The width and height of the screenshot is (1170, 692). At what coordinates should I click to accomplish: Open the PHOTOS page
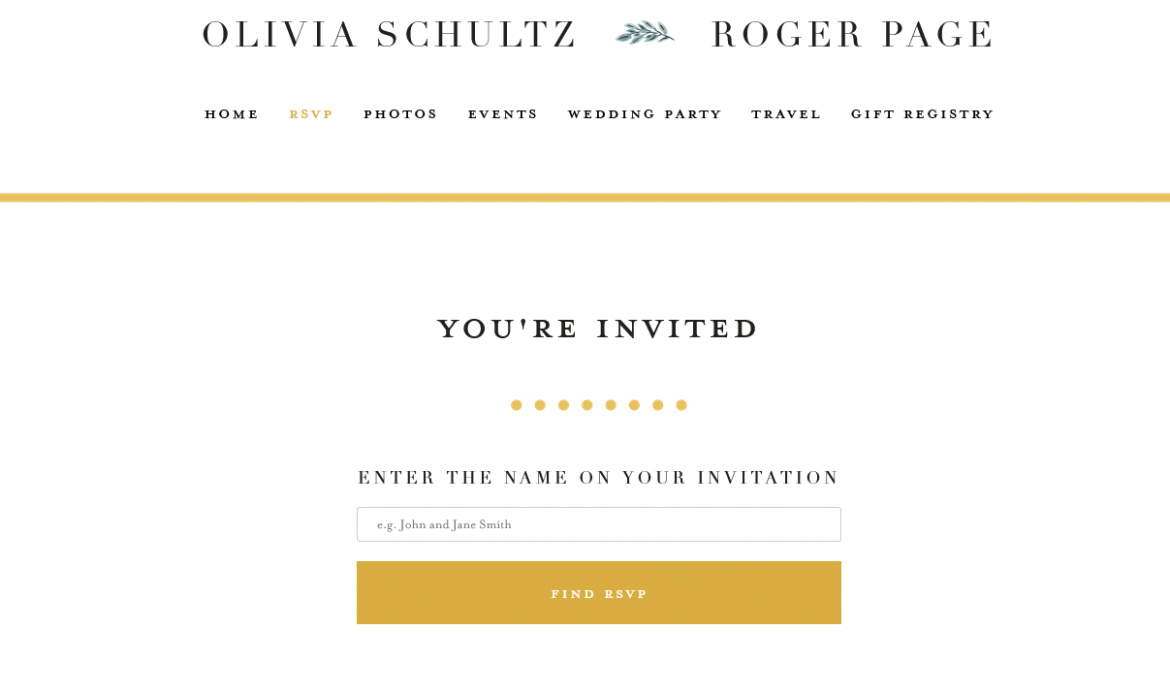tap(401, 114)
